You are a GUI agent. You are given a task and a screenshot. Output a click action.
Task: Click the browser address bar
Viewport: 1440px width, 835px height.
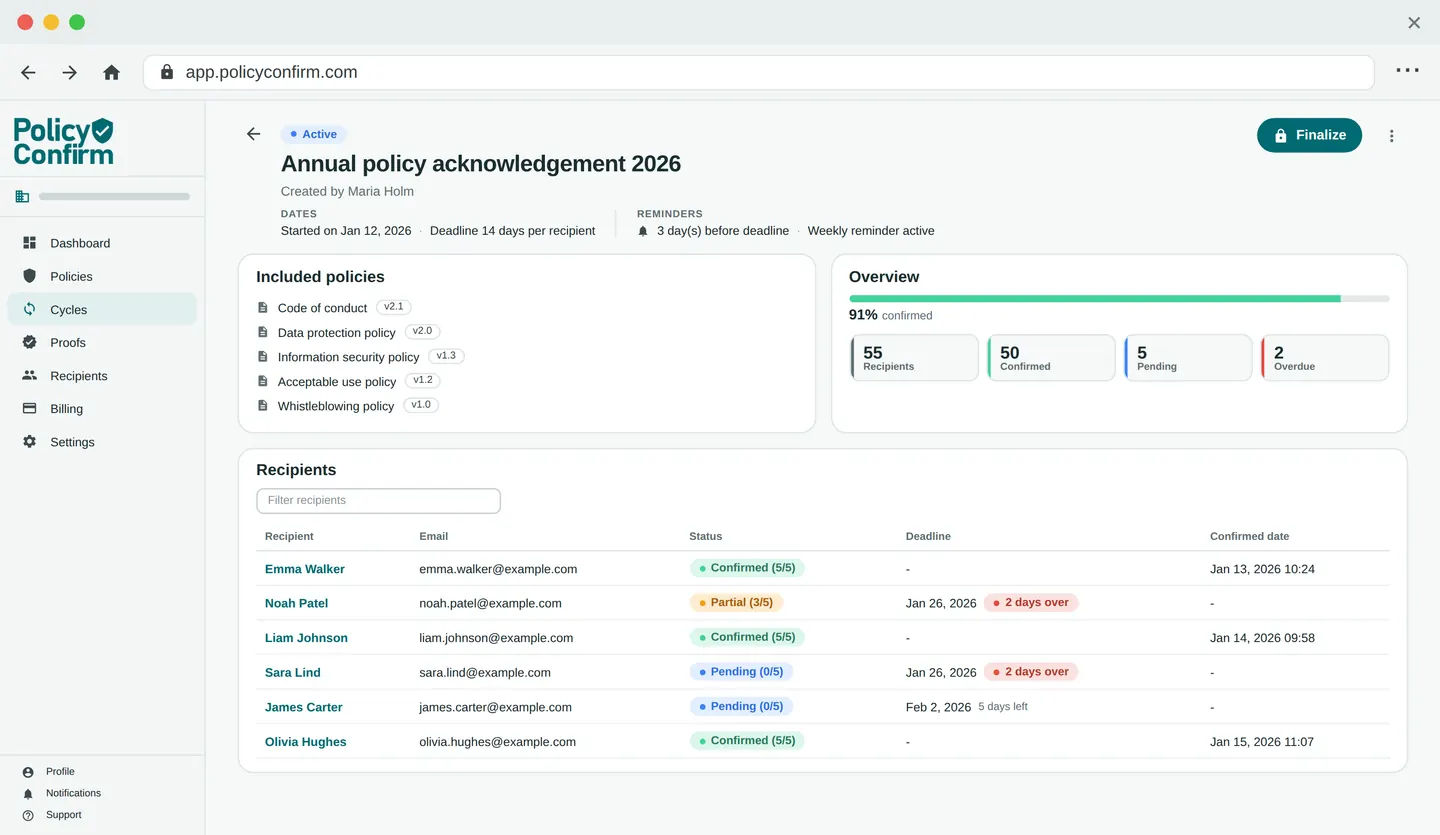point(758,72)
